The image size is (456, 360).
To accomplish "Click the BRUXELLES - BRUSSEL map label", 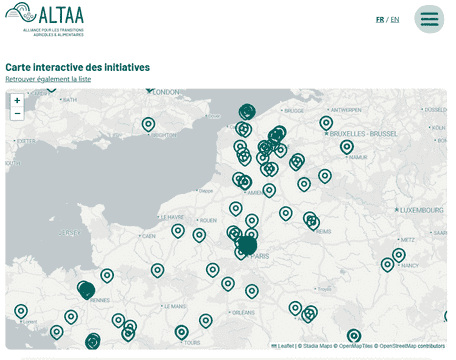I will click(363, 134).
